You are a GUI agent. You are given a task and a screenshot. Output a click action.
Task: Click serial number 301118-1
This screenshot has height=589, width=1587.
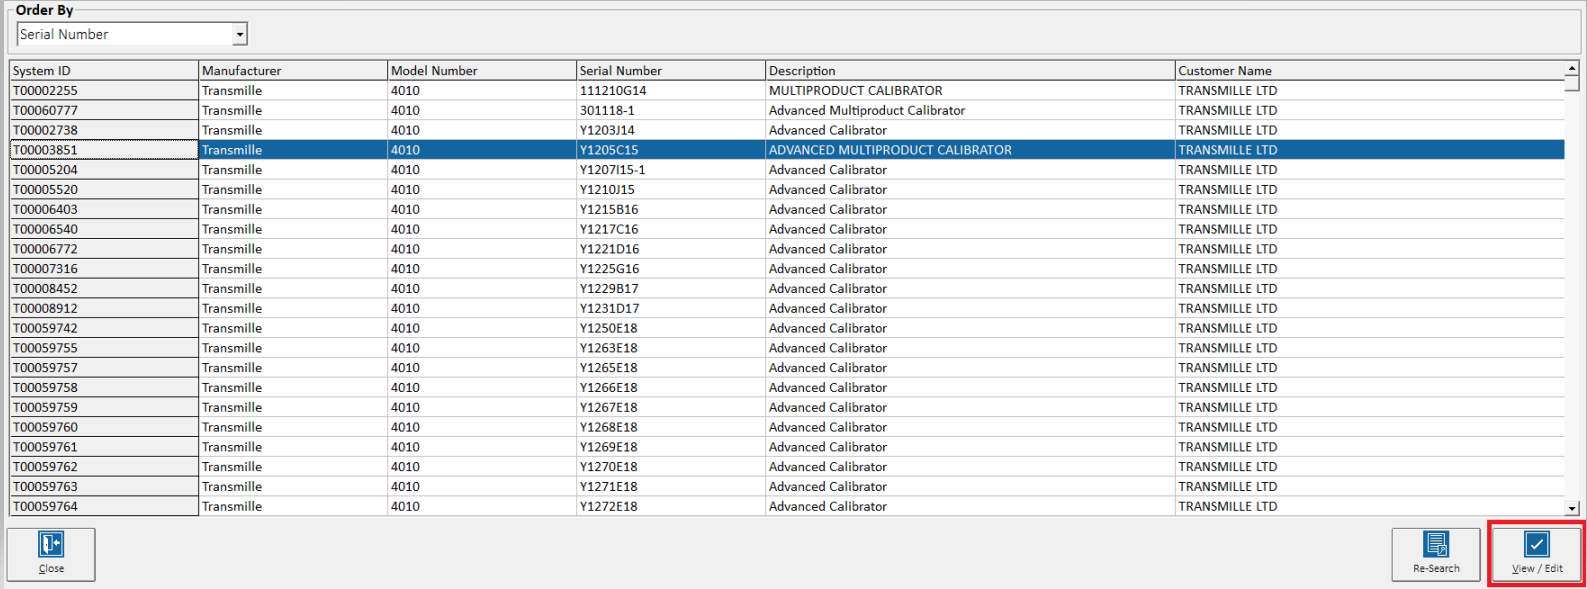[607, 110]
